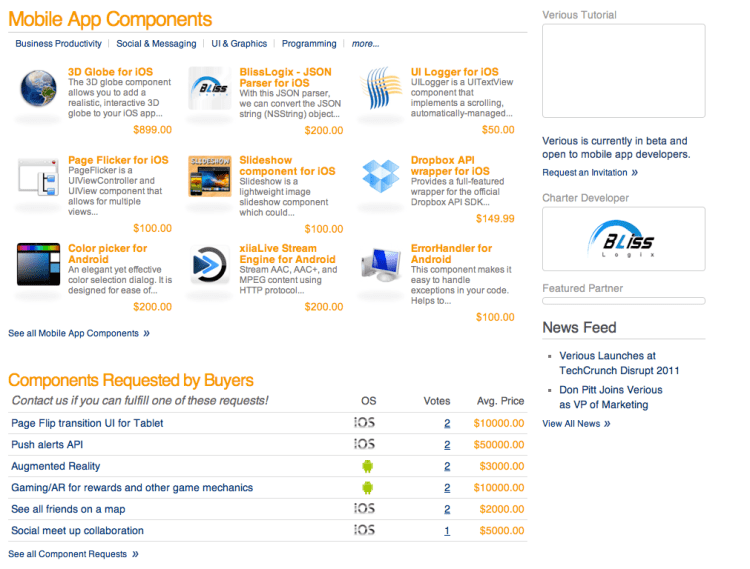Click the 'Votes' column header
The image size is (750, 569).
pos(437,401)
